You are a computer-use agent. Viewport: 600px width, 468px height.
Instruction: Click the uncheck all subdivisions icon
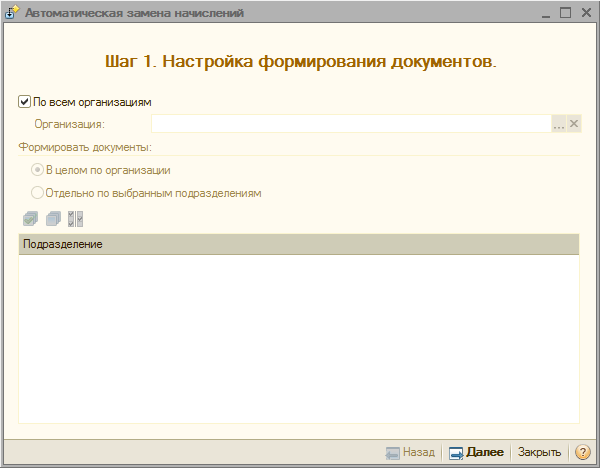[53, 218]
